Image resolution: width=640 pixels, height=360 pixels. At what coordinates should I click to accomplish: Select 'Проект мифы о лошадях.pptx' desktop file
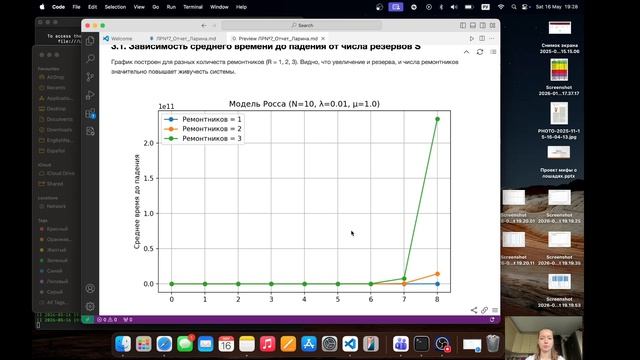pyautogui.click(x=559, y=162)
